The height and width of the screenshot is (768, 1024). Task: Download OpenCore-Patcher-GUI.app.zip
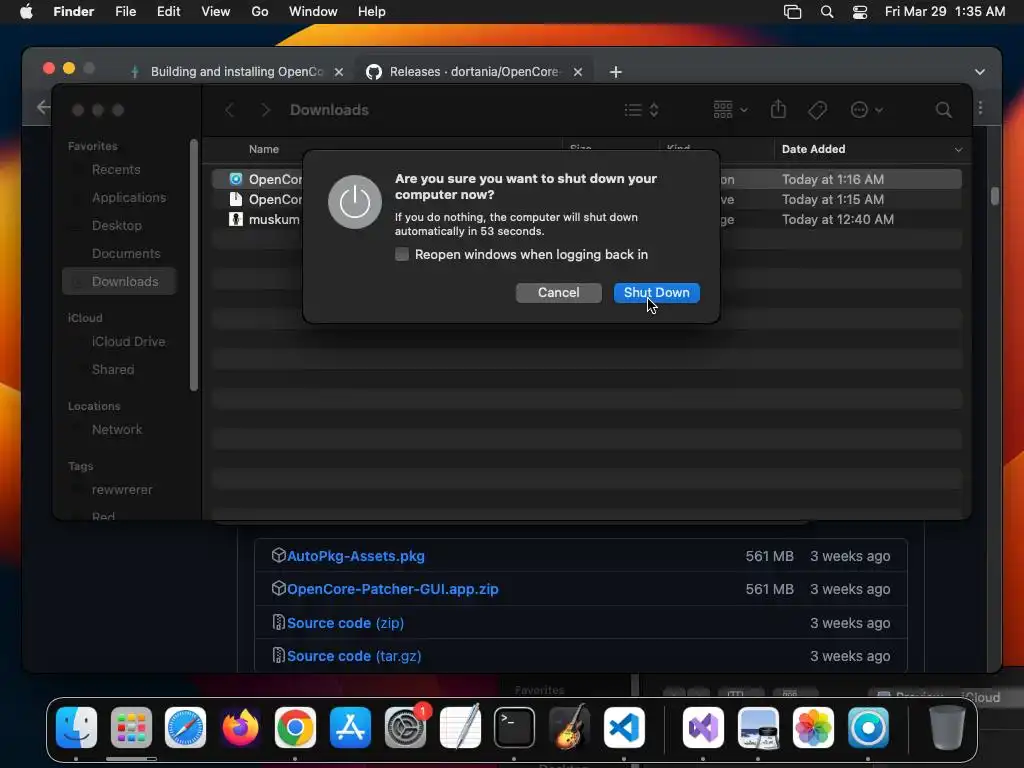[x=392, y=589]
